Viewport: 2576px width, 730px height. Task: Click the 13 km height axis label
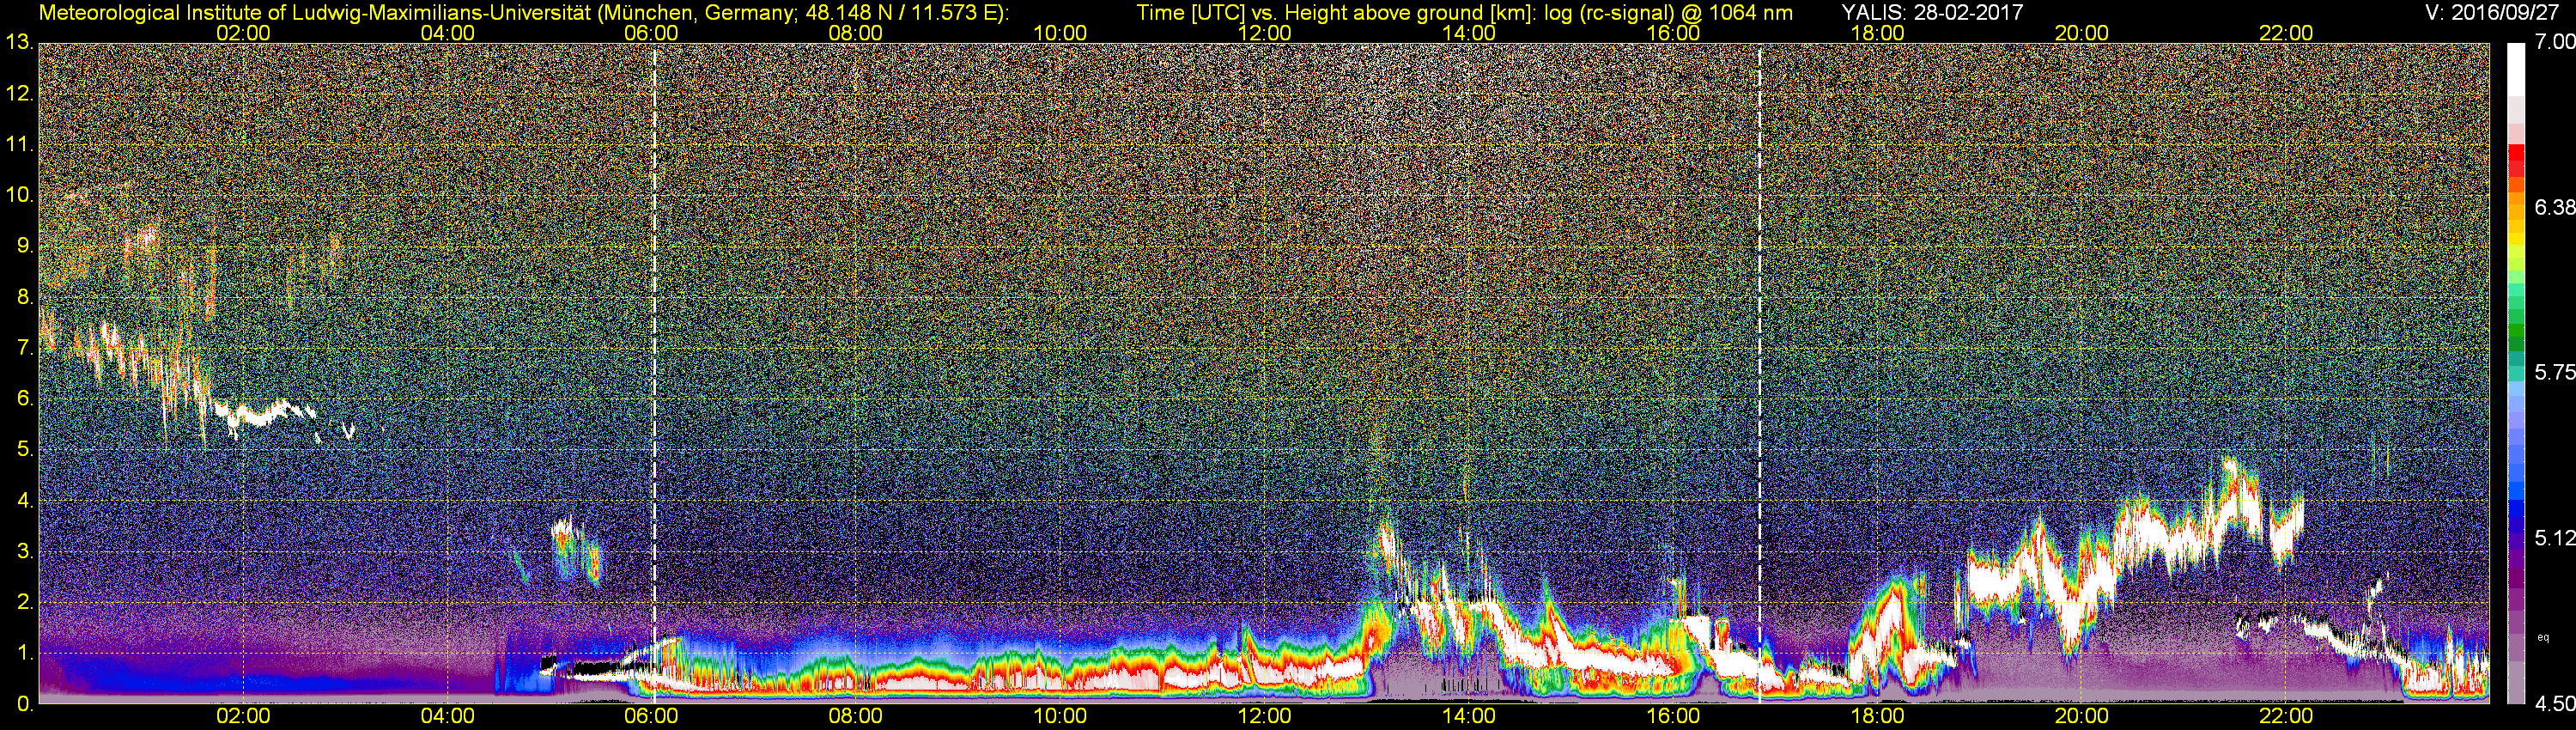coord(19,42)
